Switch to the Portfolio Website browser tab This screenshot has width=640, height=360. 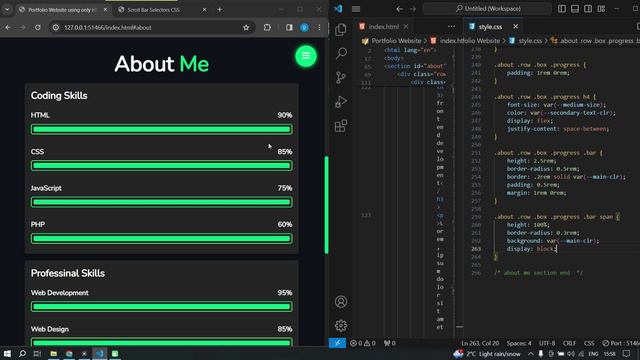tap(62, 9)
